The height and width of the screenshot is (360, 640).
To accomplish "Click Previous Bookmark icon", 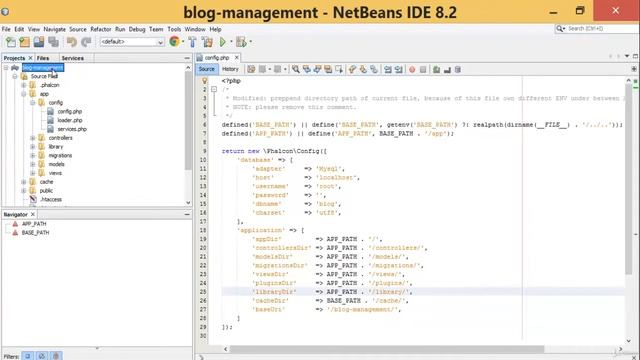I will (x=352, y=69).
